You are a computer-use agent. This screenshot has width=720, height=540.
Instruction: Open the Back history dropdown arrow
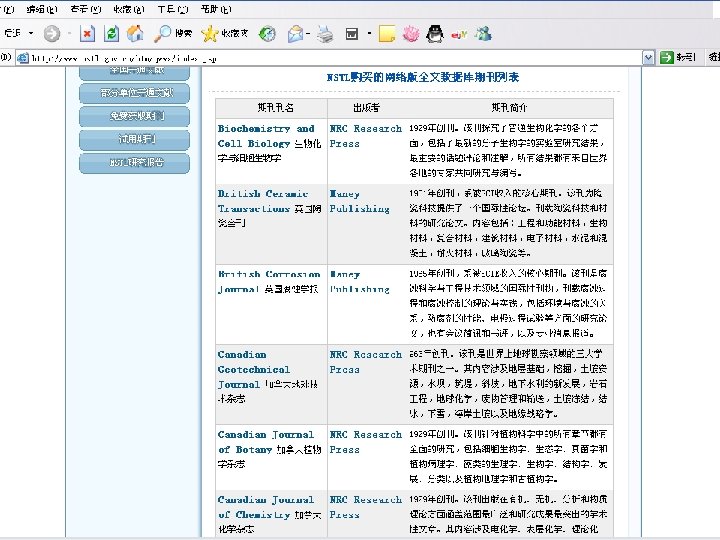point(31,33)
